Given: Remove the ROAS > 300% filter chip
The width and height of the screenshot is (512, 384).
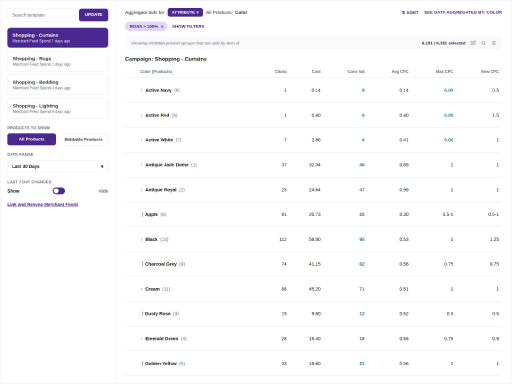Looking at the screenshot, I should pyautogui.click(x=162, y=26).
